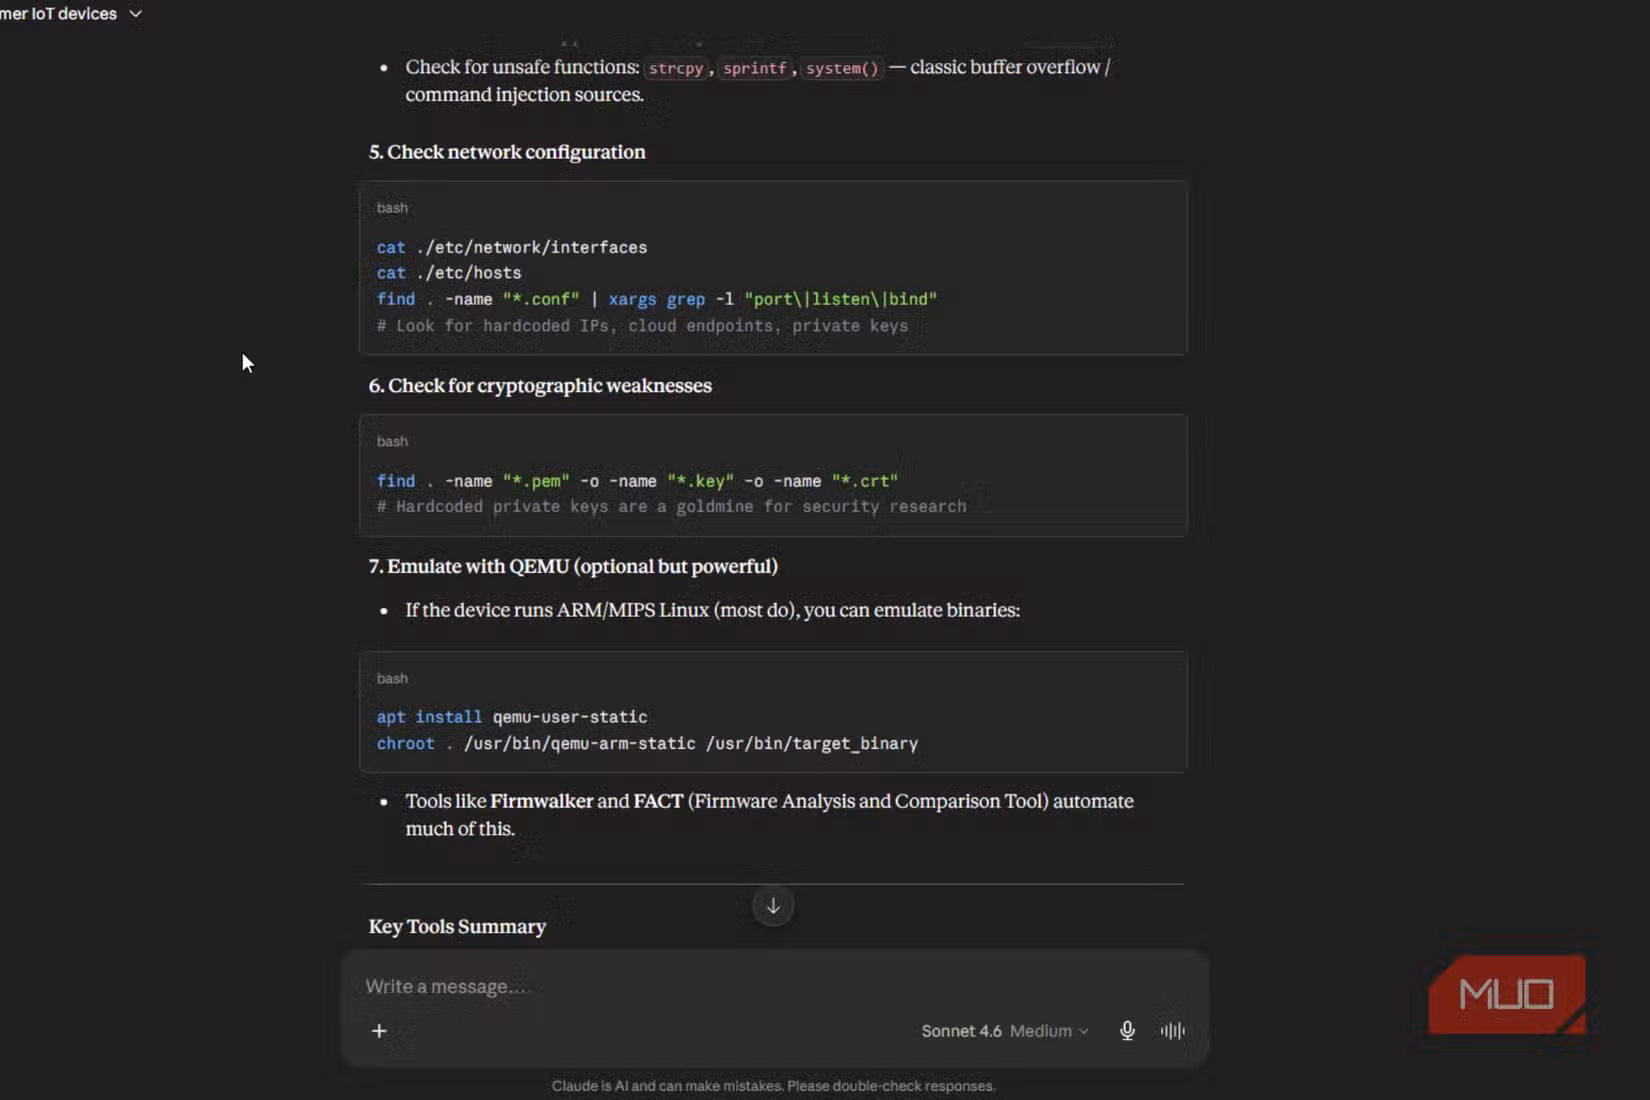Screen dimensions: 1650x1100
Task: Start voice dictation with microphone icon
Action: [x=1127, y=1031]
